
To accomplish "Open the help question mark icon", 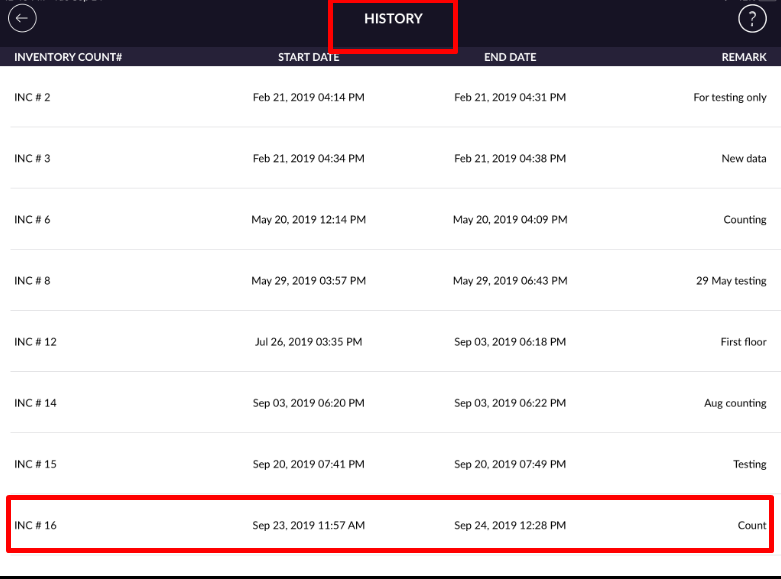I will coord(751,18).
